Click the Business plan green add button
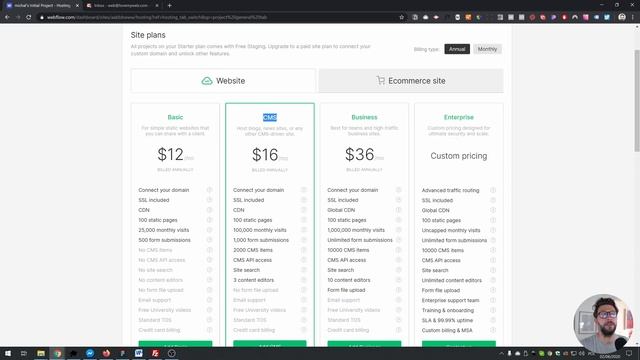Screen dimensions: 640x360 tap(364, 344)
